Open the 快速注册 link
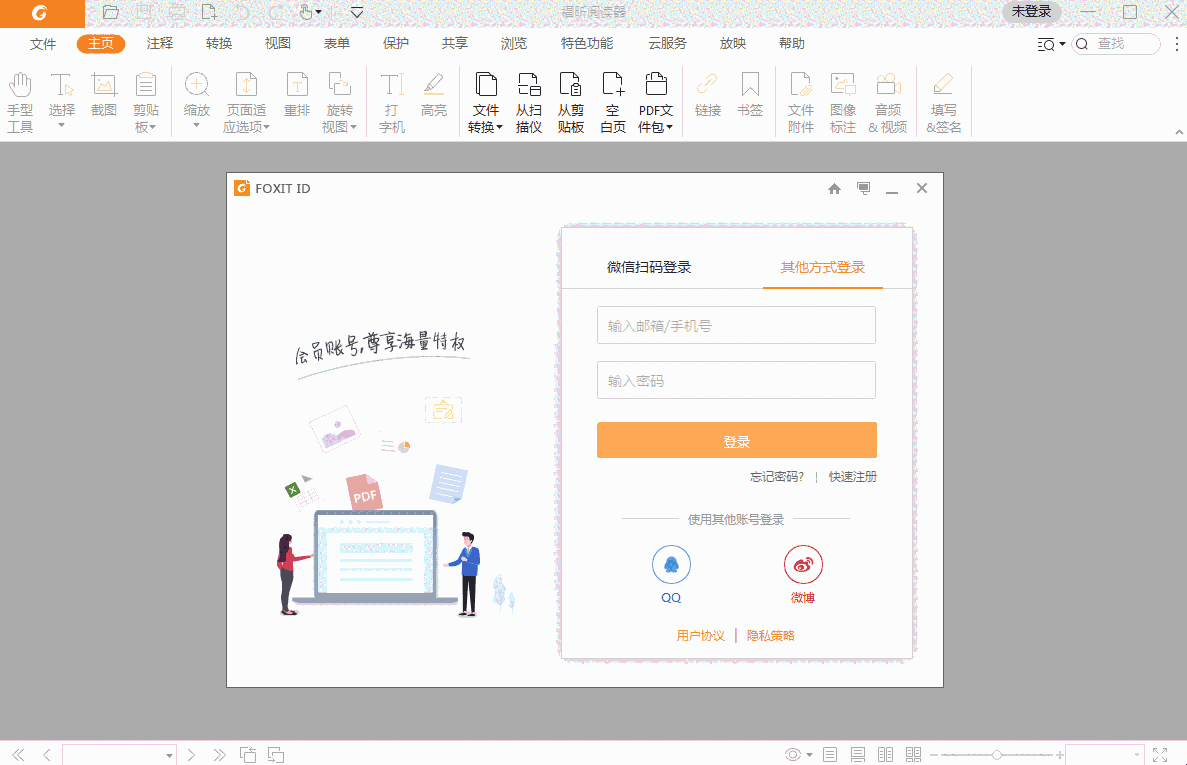1187x765 pixels. pyautogui.click(x=853, y=477)
